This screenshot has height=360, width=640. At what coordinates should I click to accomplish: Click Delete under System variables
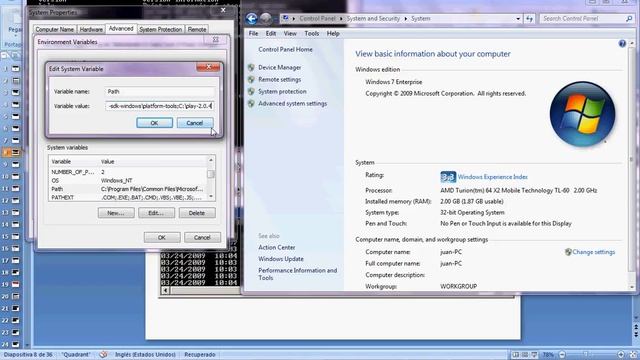click(x=197, y=213)
